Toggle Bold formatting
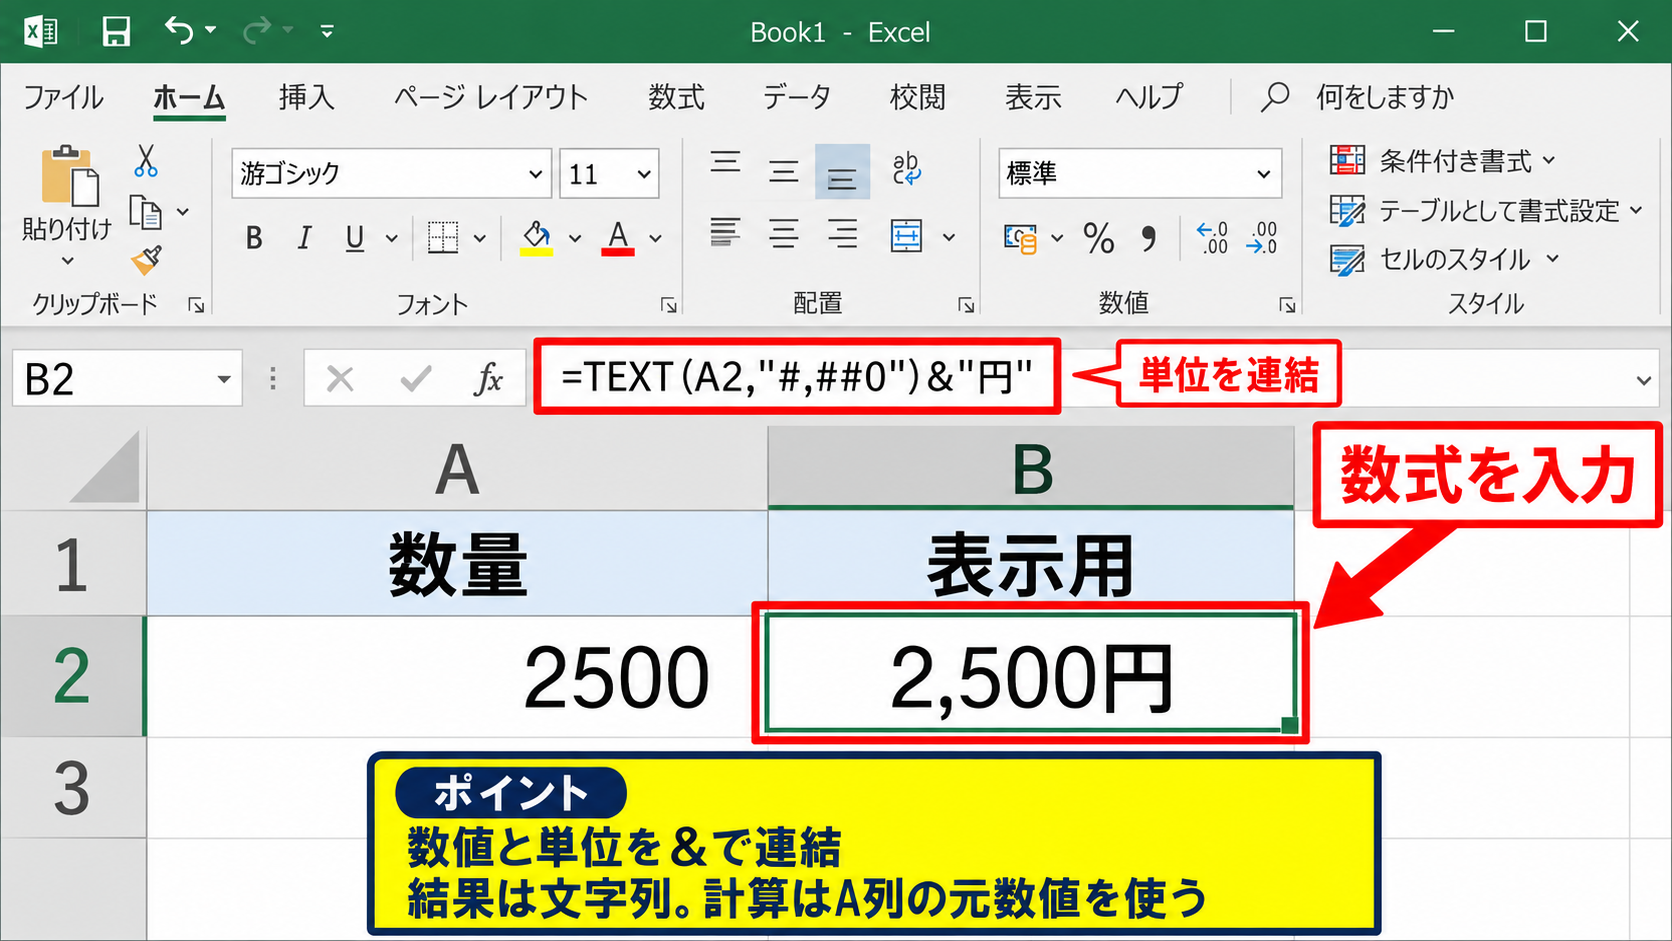 tap(254, 238)
